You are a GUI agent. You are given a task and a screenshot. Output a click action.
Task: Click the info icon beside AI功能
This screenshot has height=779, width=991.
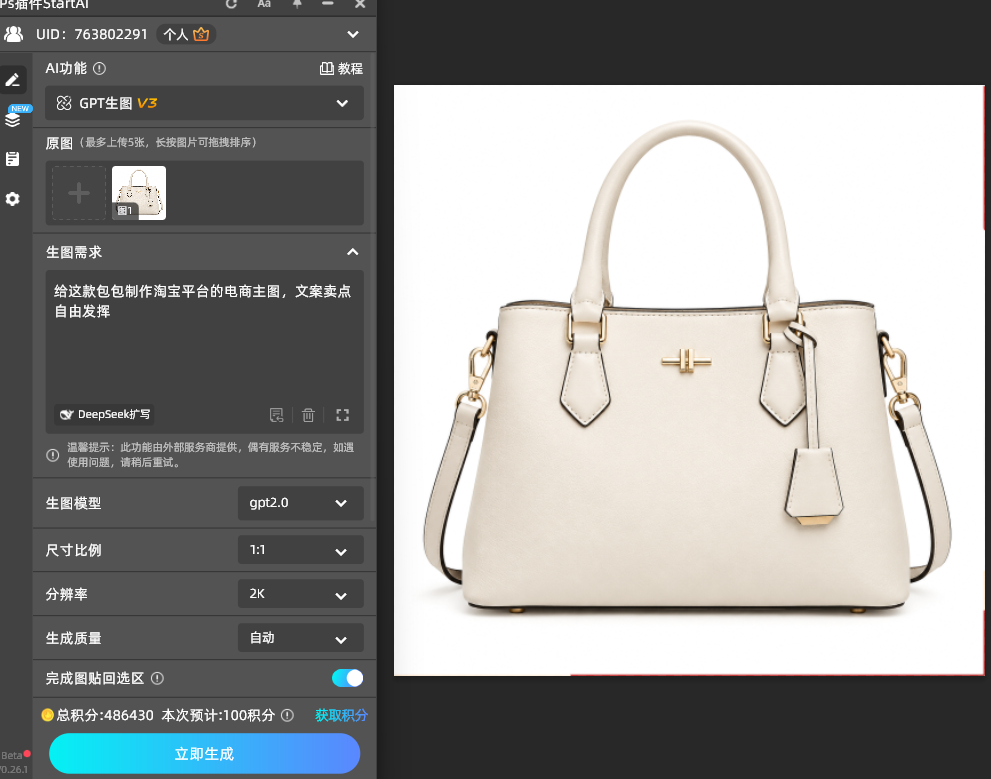(99, 68)
